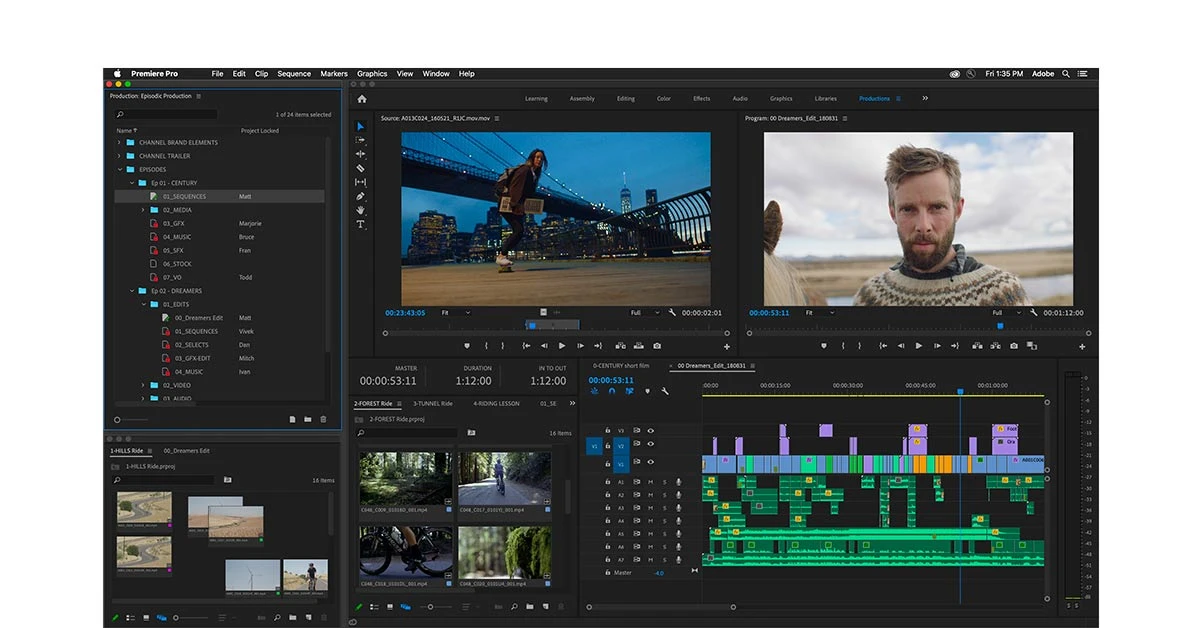Play the Program monitor video
Screen dimensions: 1200x628
click(919, 345)
